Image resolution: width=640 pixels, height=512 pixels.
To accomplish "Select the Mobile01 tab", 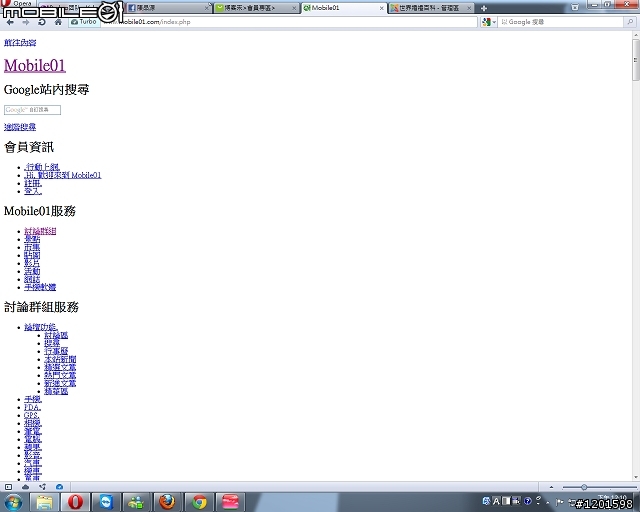I will (344, 8).
